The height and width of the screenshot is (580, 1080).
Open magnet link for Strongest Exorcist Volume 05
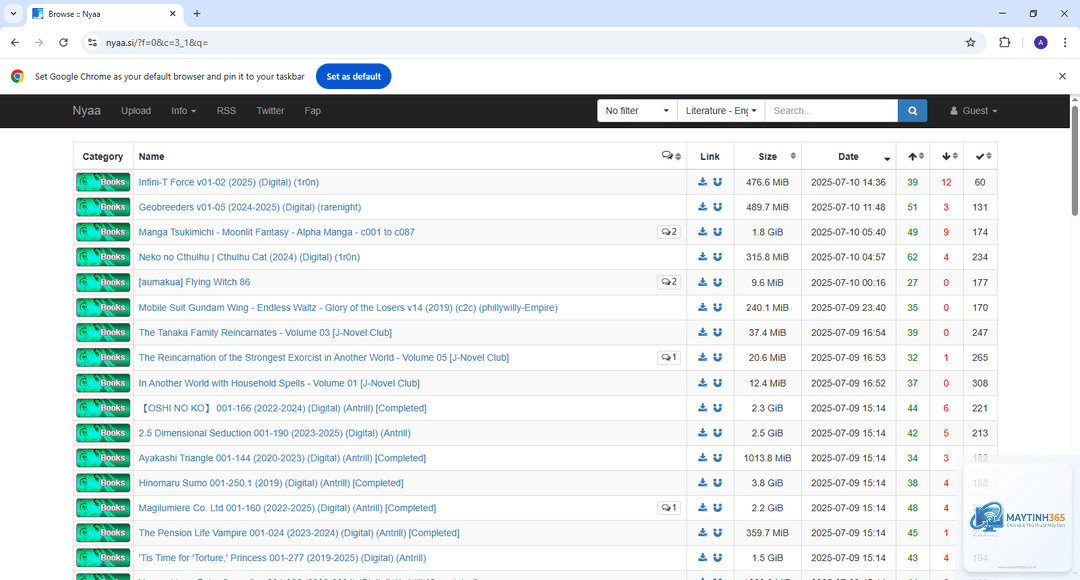pyautogui.click(x=718, y=358)
